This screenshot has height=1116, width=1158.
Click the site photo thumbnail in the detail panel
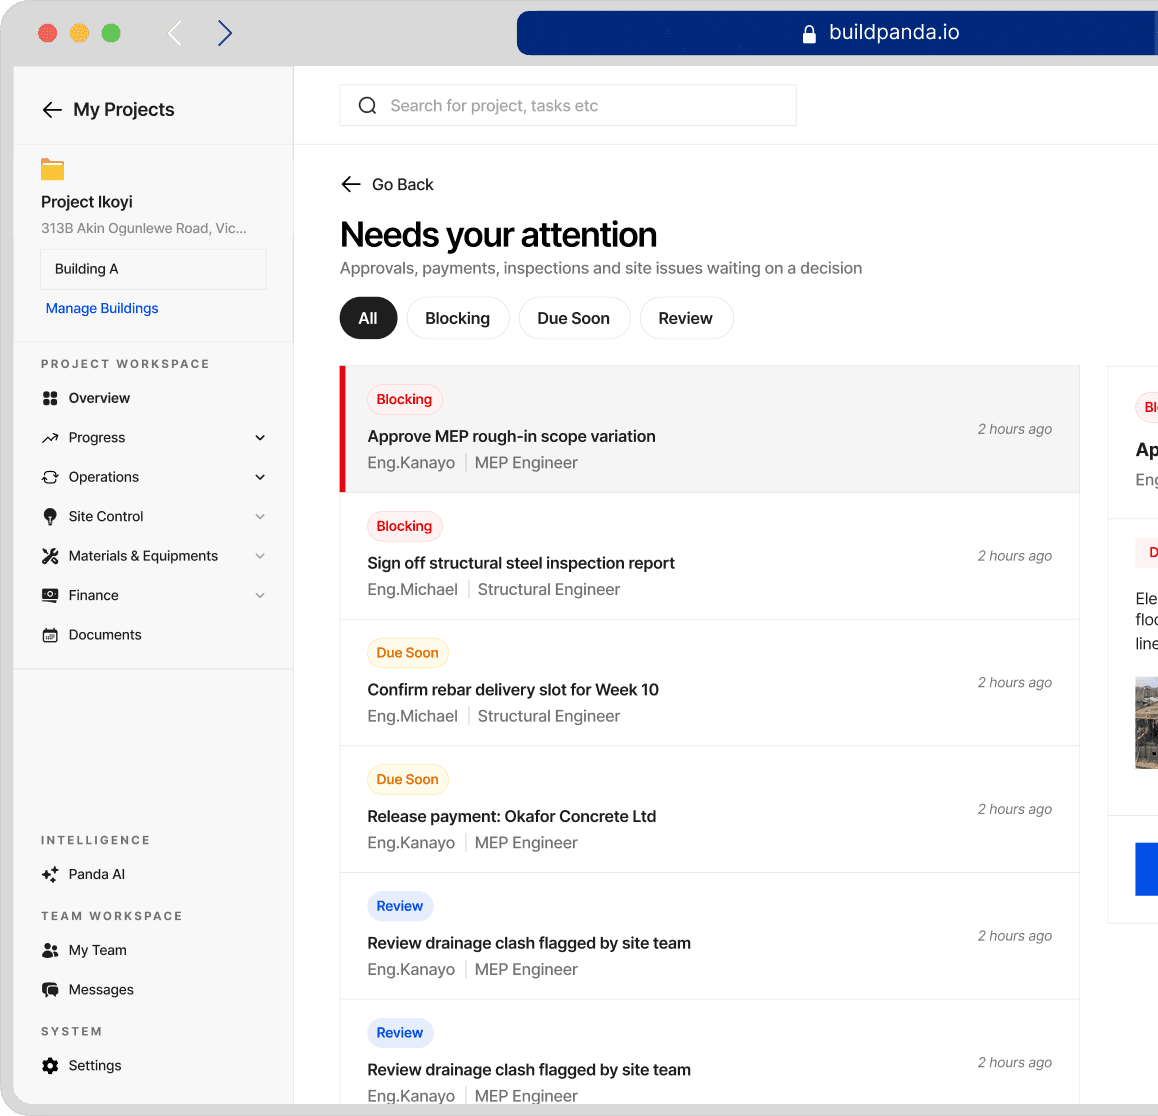tap(1146, 723)
